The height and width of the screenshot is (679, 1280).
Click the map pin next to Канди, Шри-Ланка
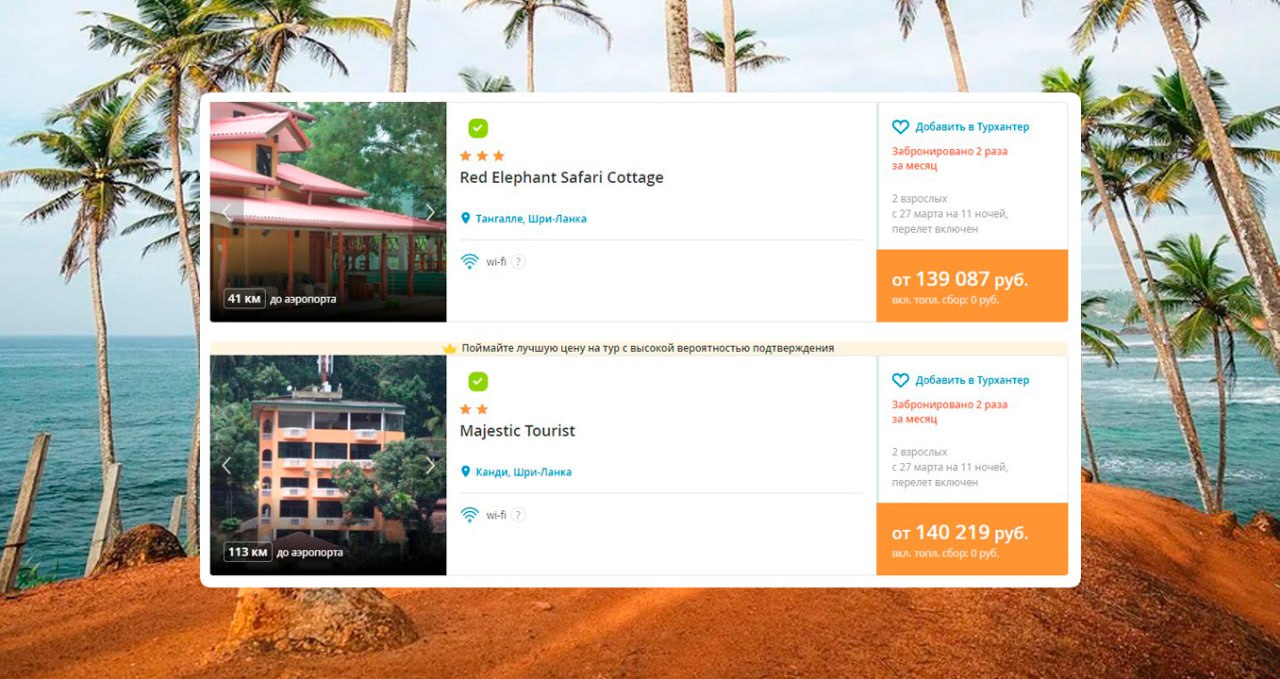pos(465,471)
